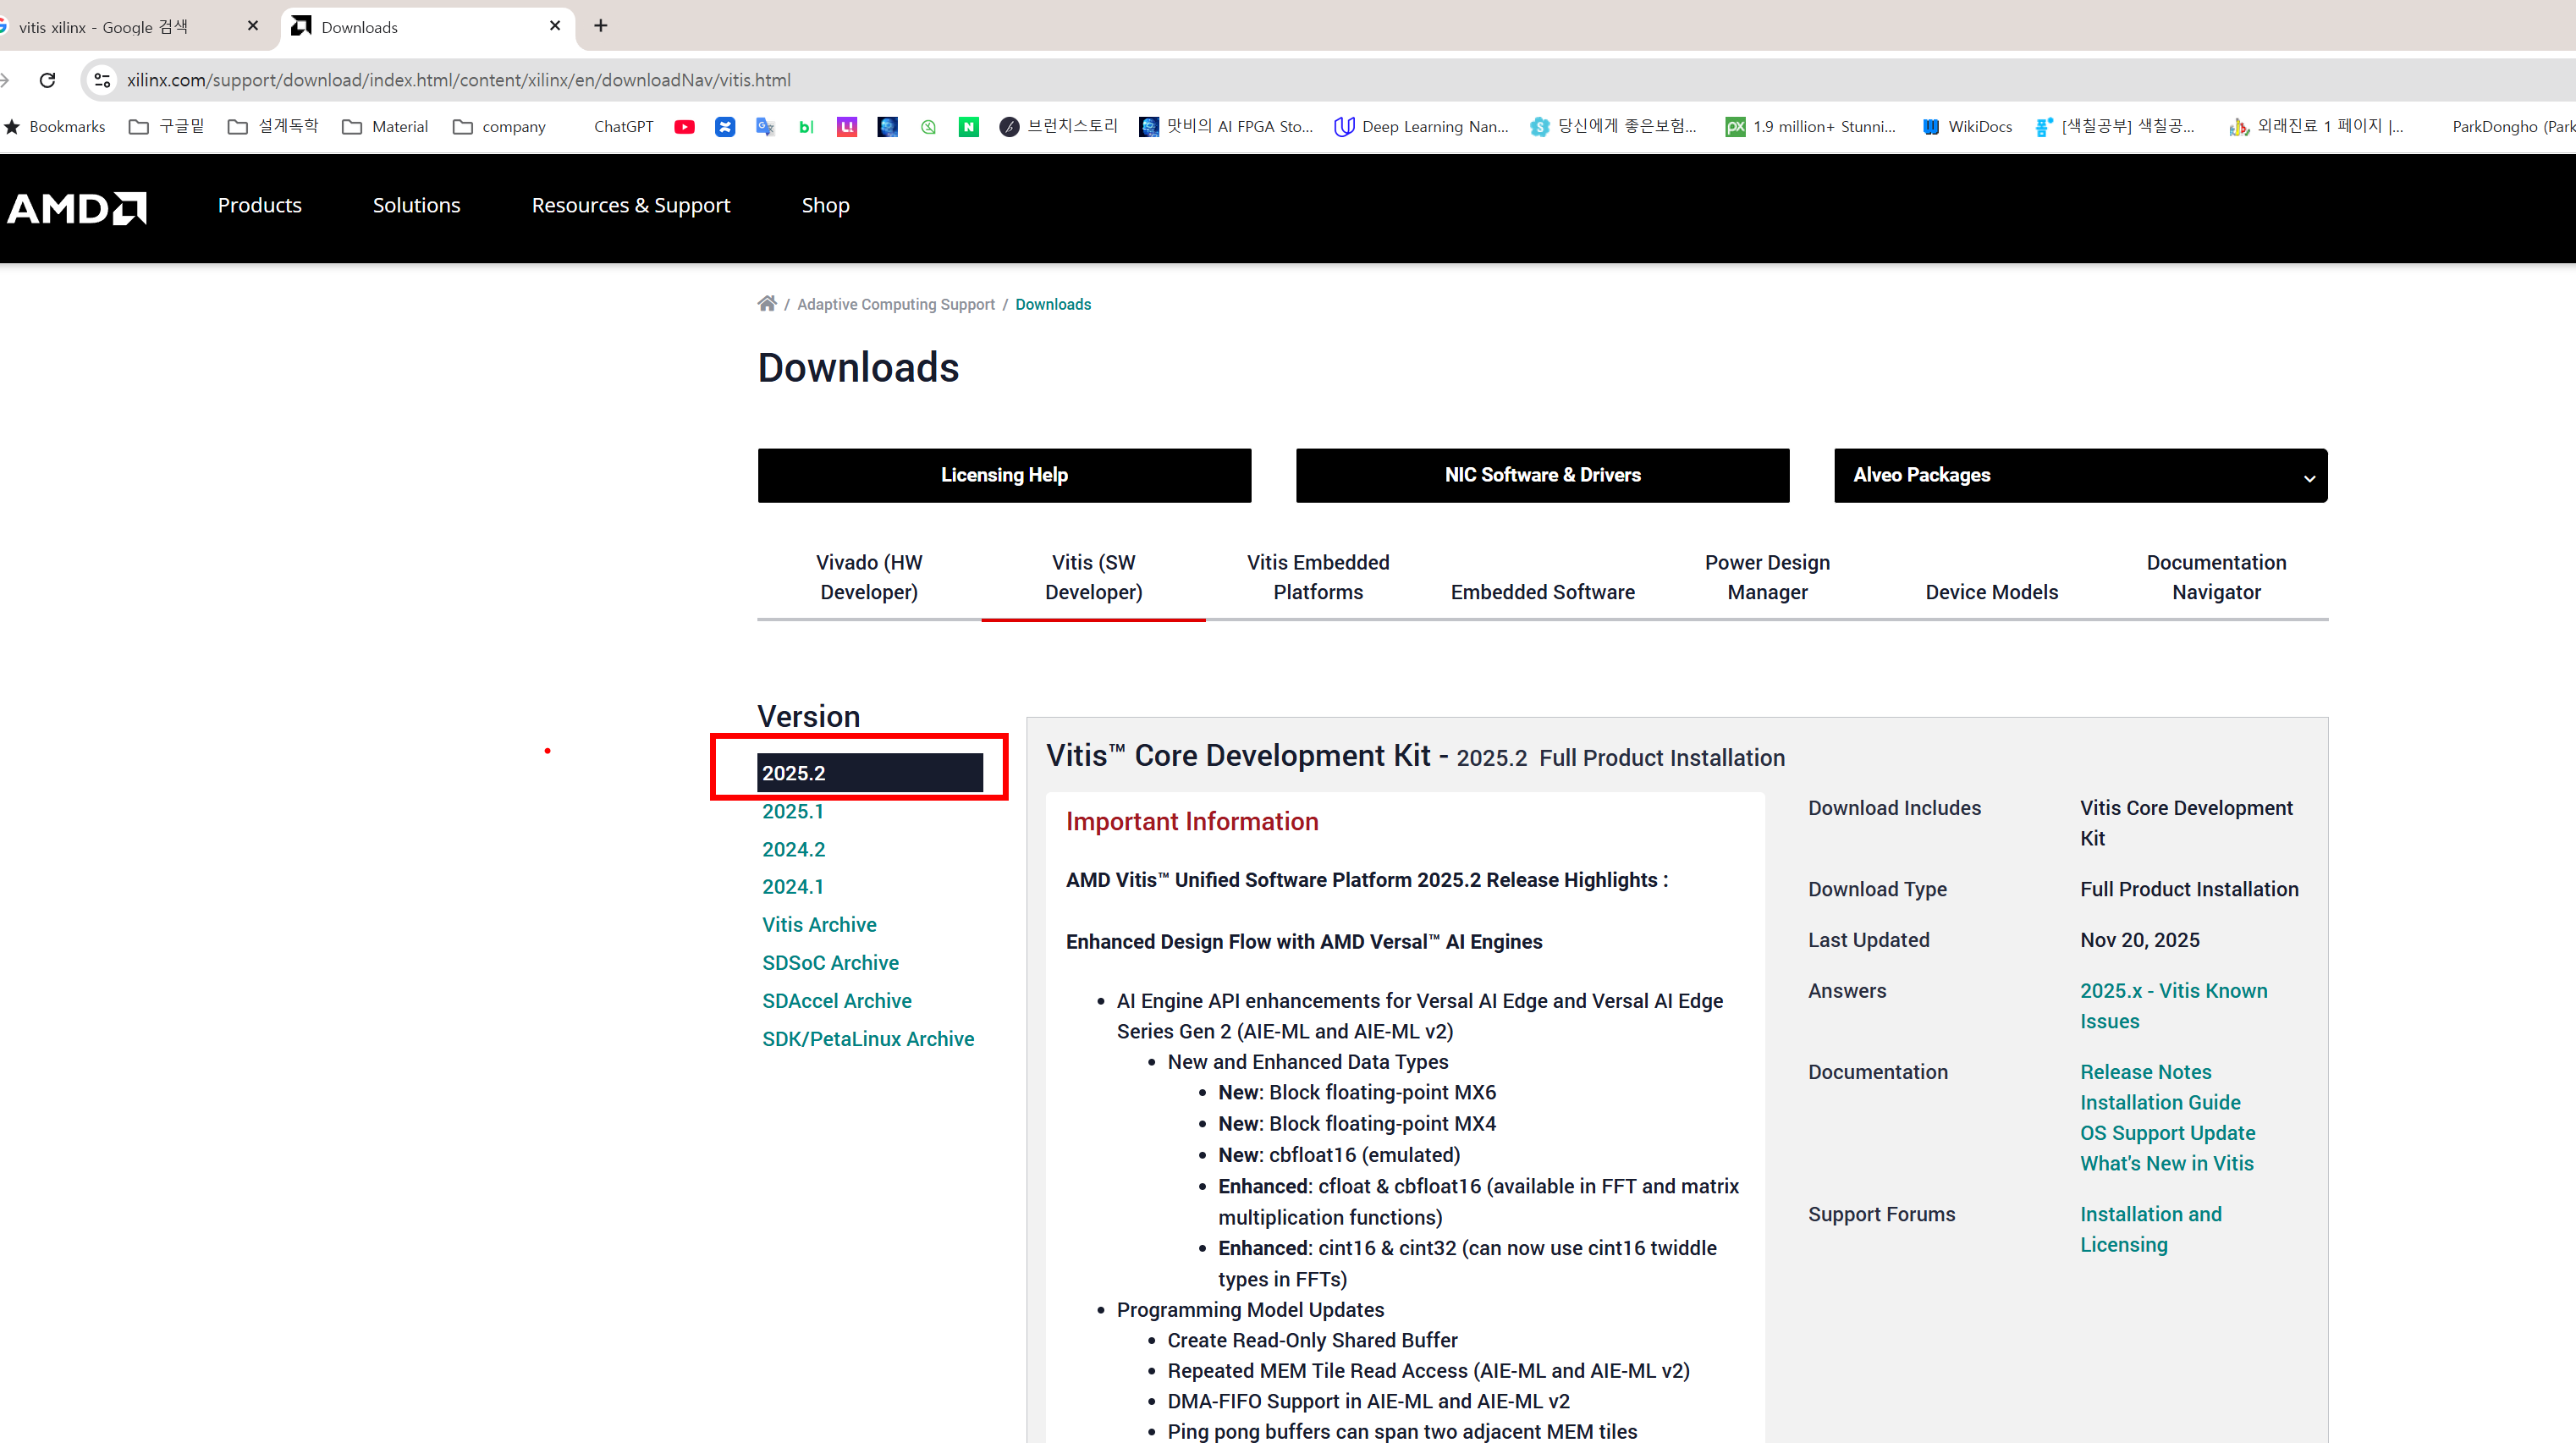Reload the page with refresh icon
The width and height of the screenshot is (2576, 1443).
pos(47,80)
